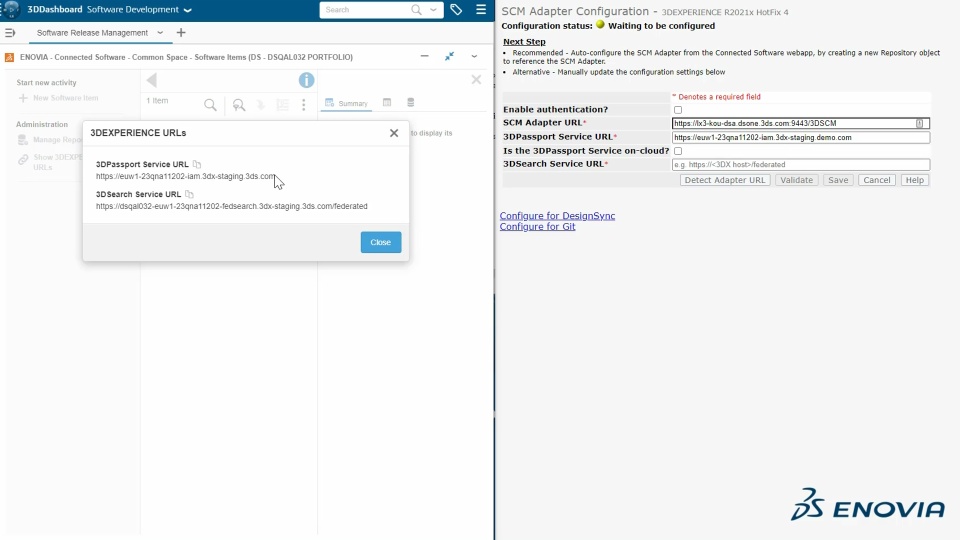Click the search magnifier icon in top bar

416,10
